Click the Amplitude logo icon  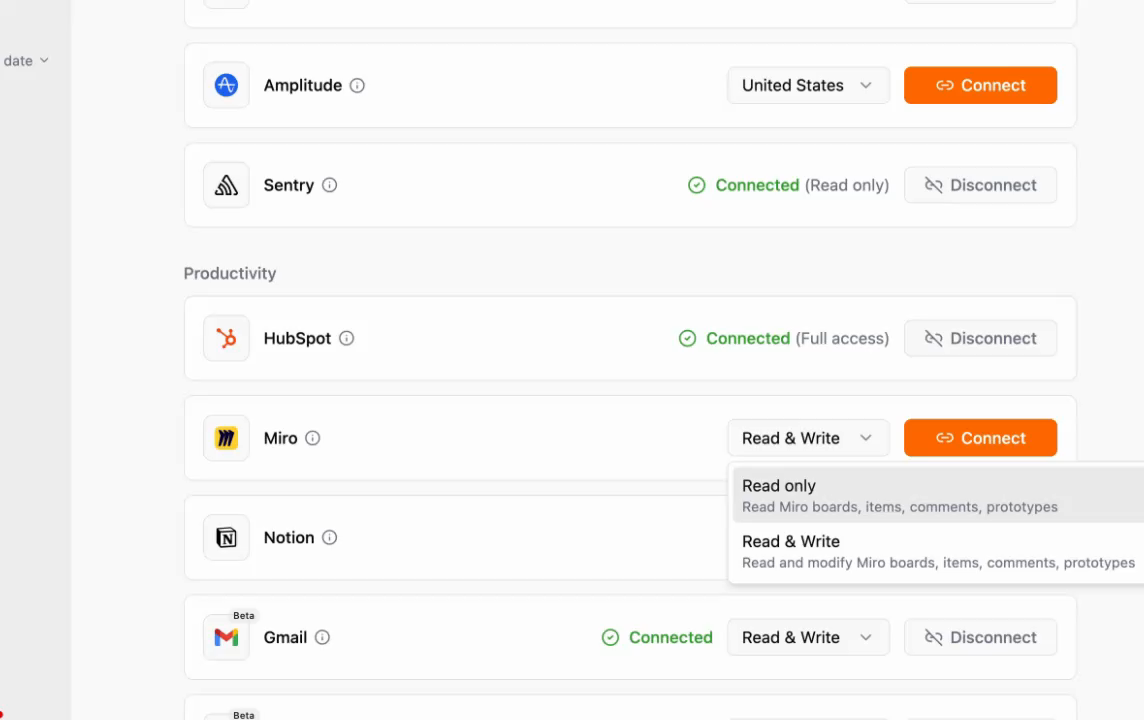tap(226, 85)
